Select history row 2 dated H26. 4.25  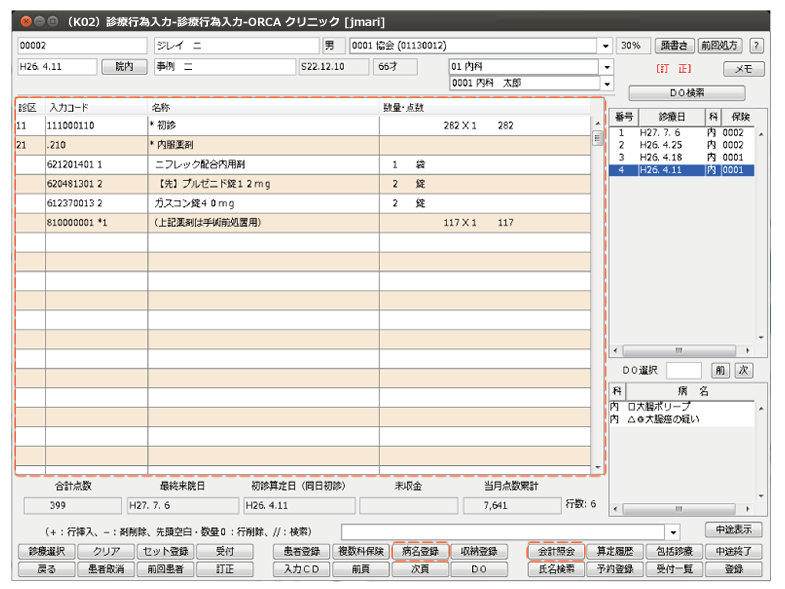tap(682, 145)
